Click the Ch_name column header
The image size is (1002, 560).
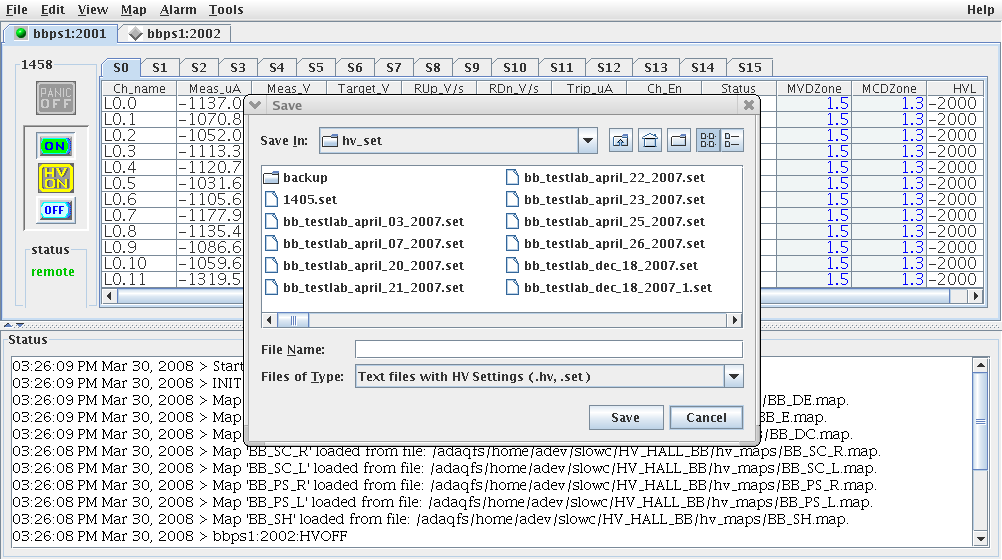[139, 88]
